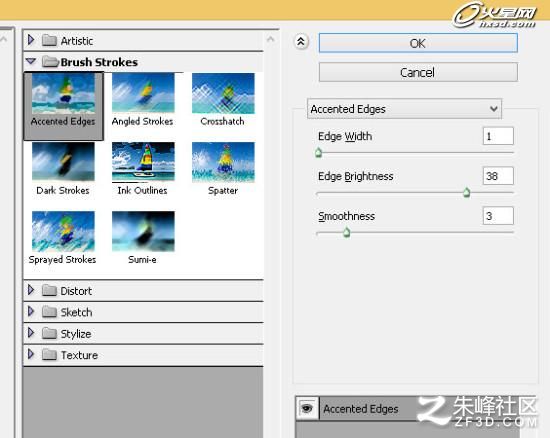Toggle eye visibility of Accented Edges effect layer
Screen dimensions: 550x438
307,408
